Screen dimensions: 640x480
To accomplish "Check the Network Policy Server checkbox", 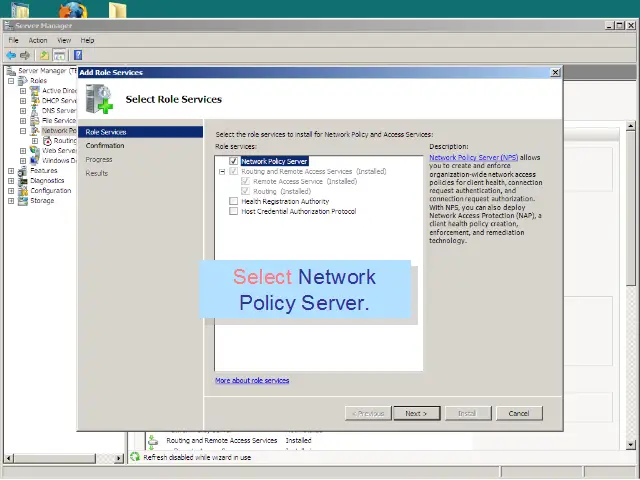I will pyautogui.click(x=234, y=161).
